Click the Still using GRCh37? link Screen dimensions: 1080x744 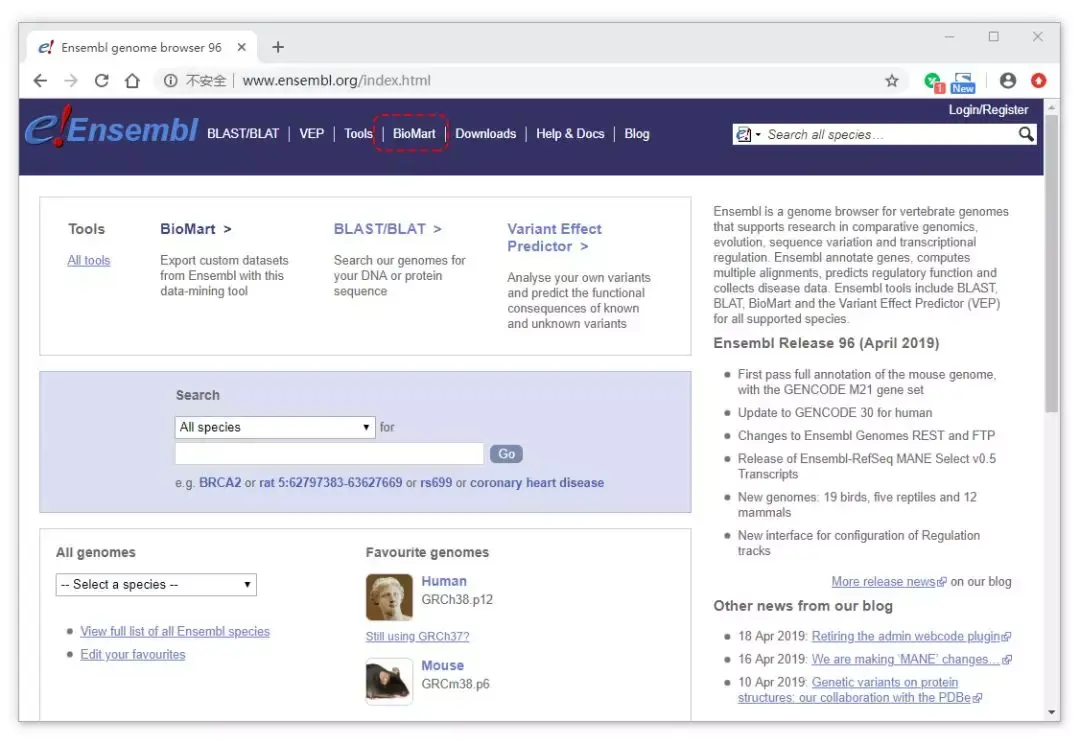[417, 637]
